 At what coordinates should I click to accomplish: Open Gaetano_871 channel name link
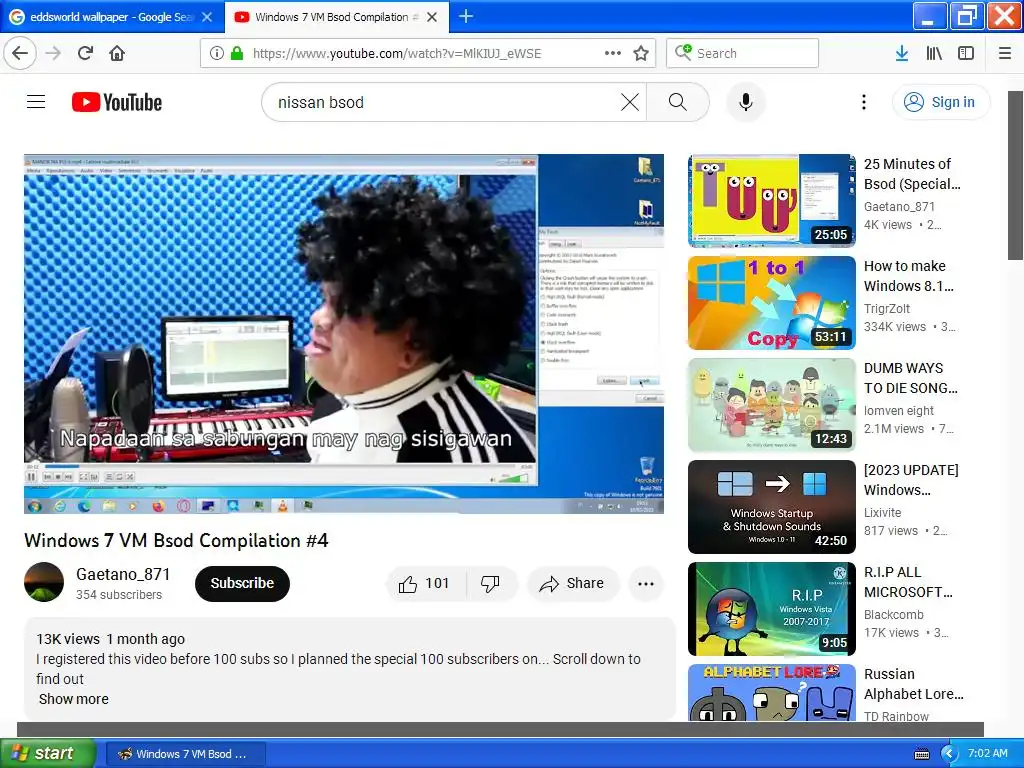click(x=123, y=574)
